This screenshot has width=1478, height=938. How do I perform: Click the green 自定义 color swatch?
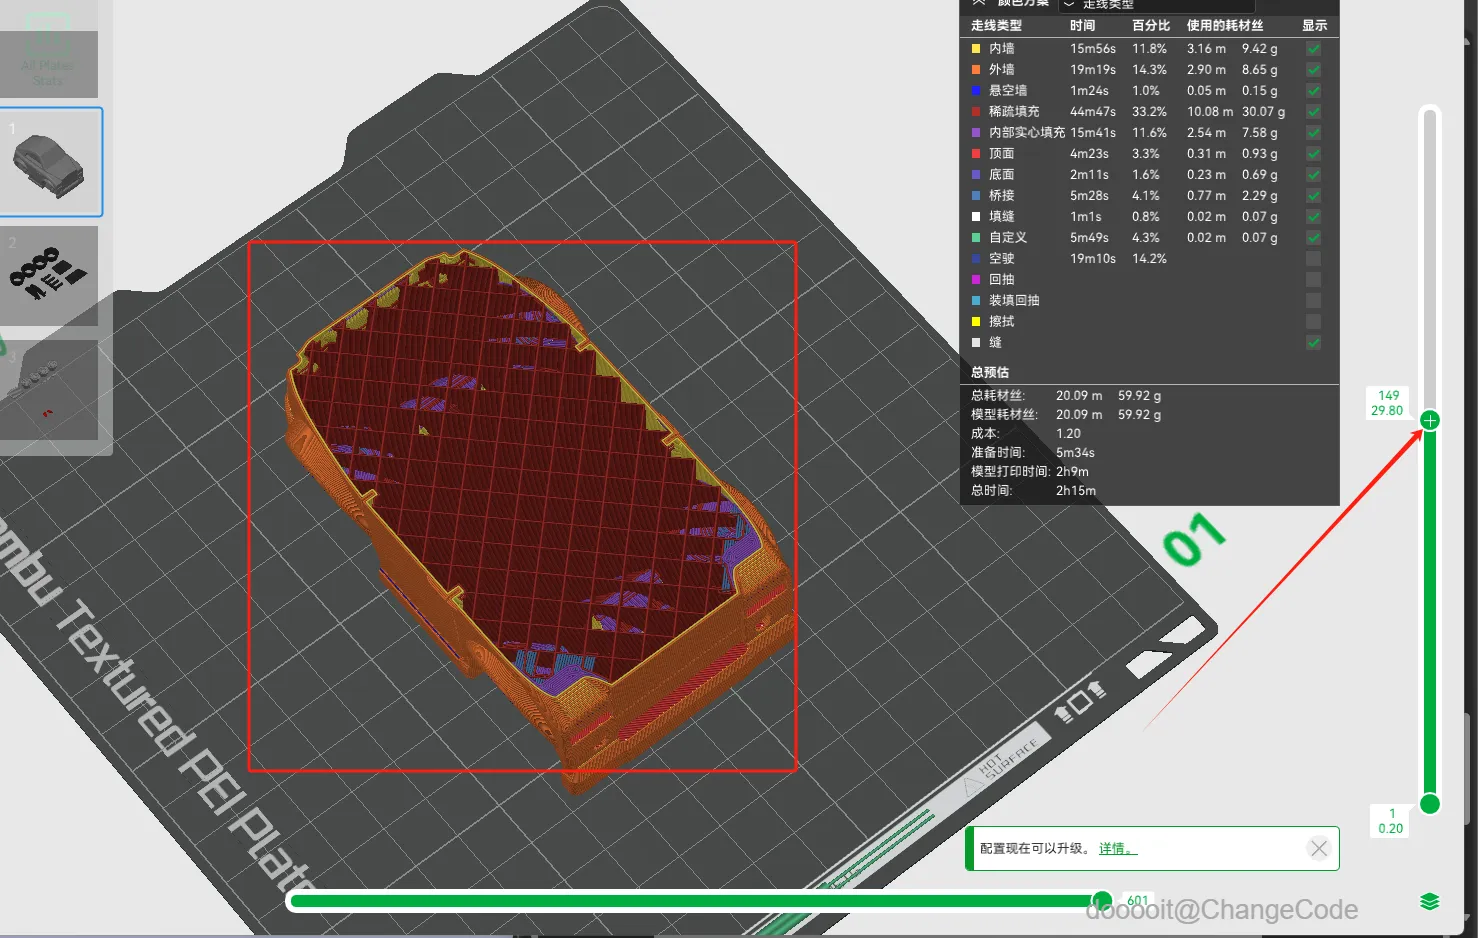click(976, 237)
